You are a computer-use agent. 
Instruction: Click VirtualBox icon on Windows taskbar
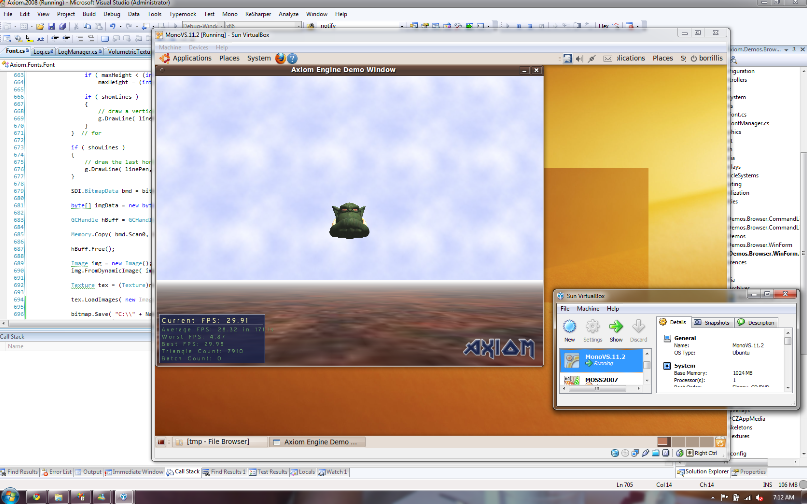(x=124, y=497)
